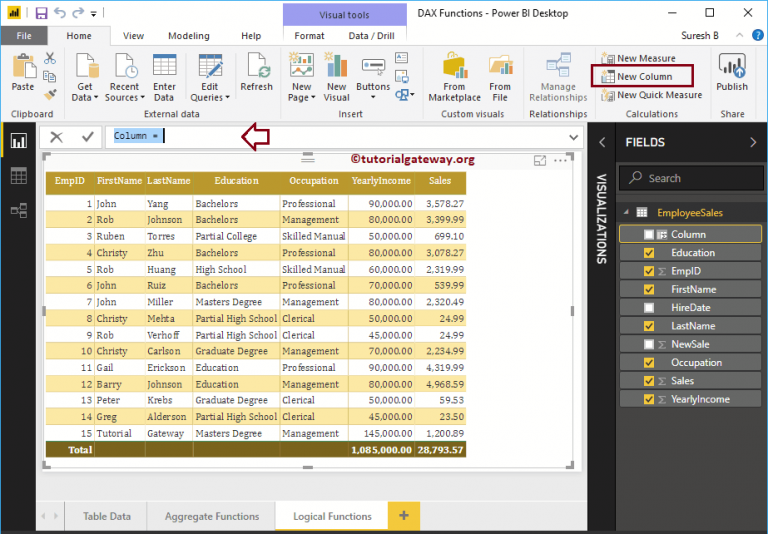Uncheck the LastName field checkbox
This screenshot has height=534, width=768.
[649, 326]
